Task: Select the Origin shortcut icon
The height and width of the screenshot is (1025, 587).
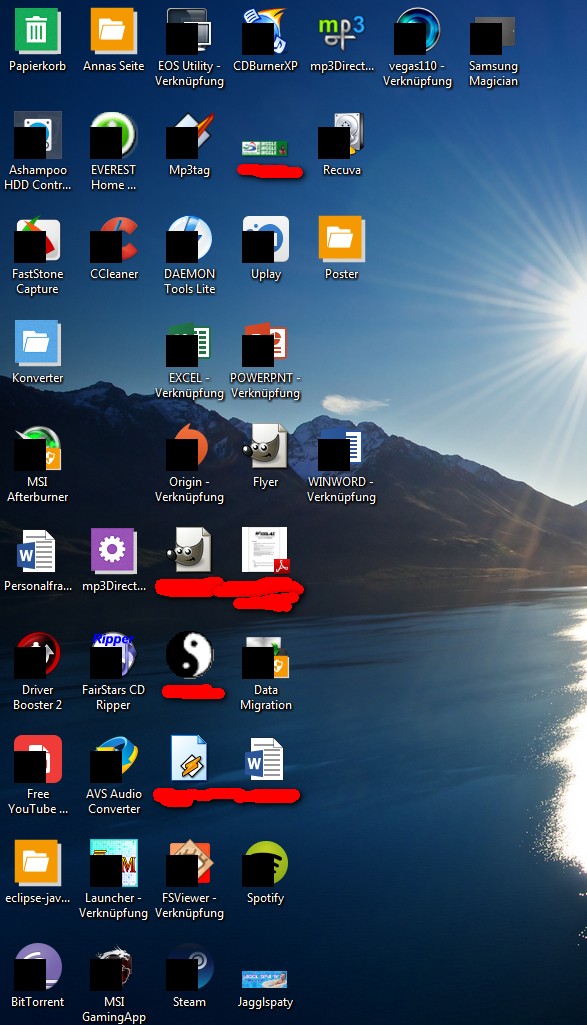Action: [189, 446]
